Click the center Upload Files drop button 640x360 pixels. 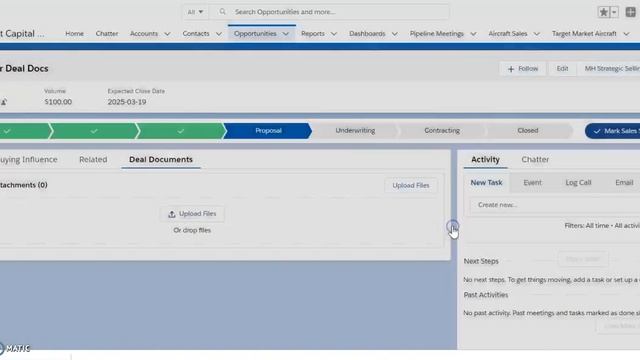pyautogui.click(x=192, y=214)
